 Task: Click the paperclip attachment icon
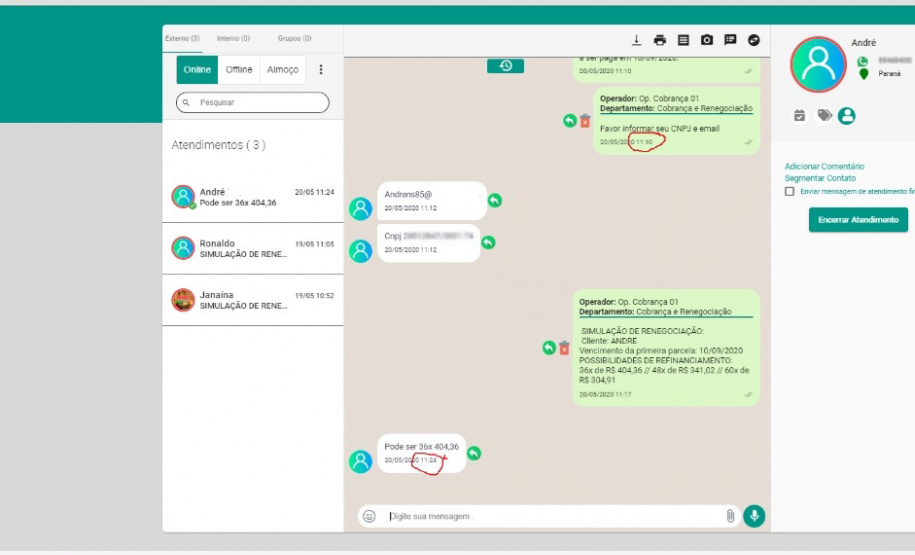tap(730, 516)
